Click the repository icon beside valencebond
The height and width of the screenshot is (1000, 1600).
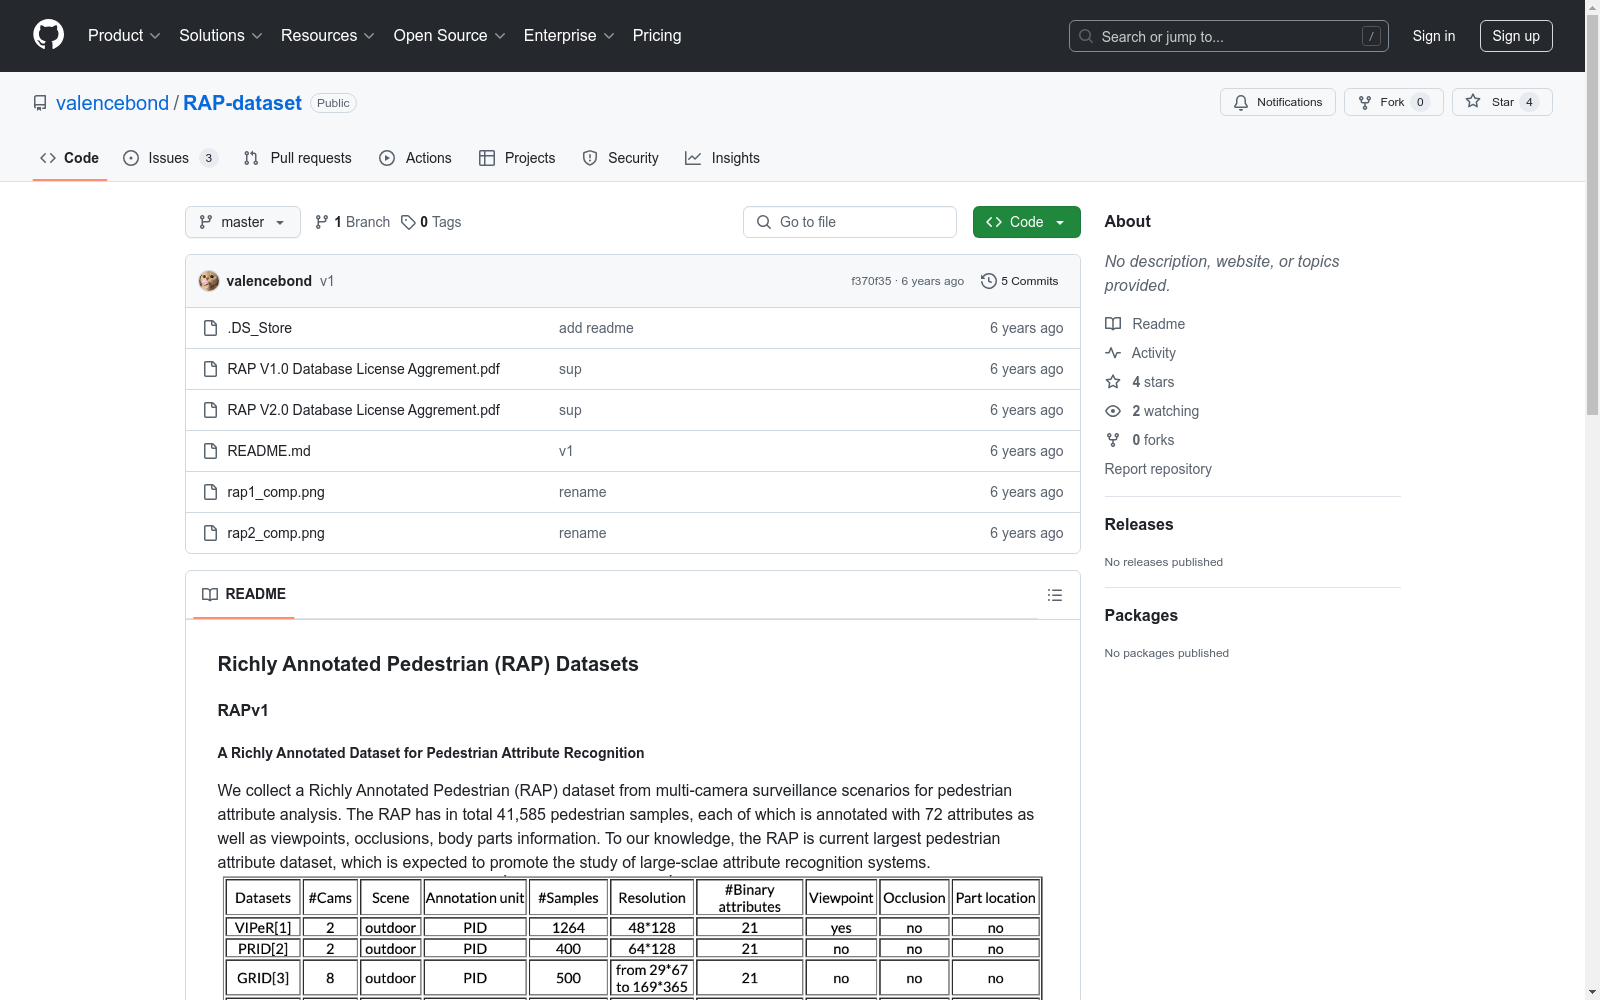point(40,103)
